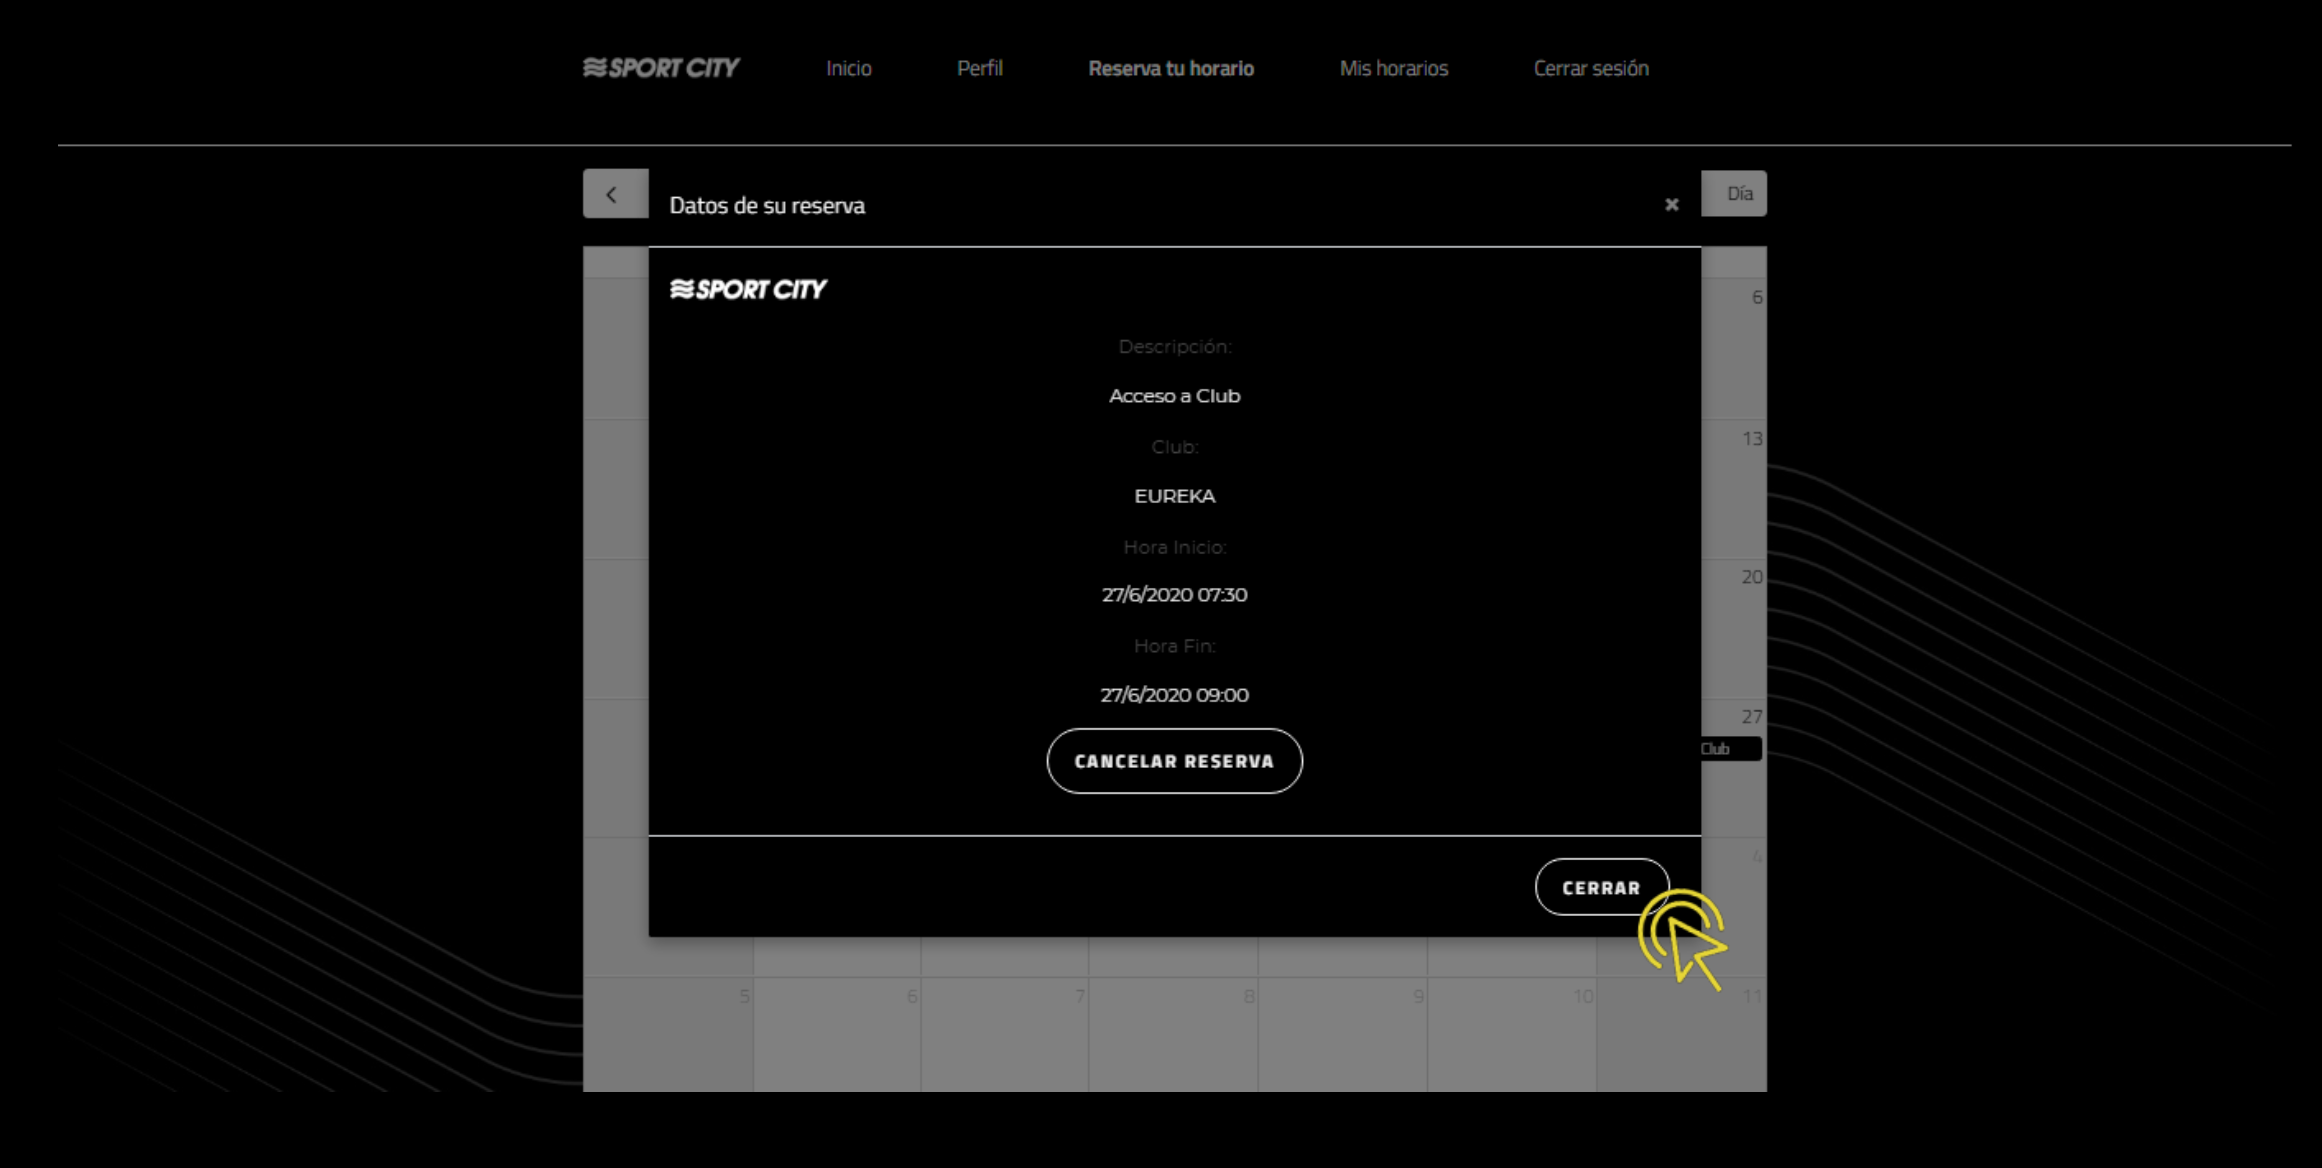Go to the Inicio page
Viewport: 2322px width, 1168px height.
[848, 68]
